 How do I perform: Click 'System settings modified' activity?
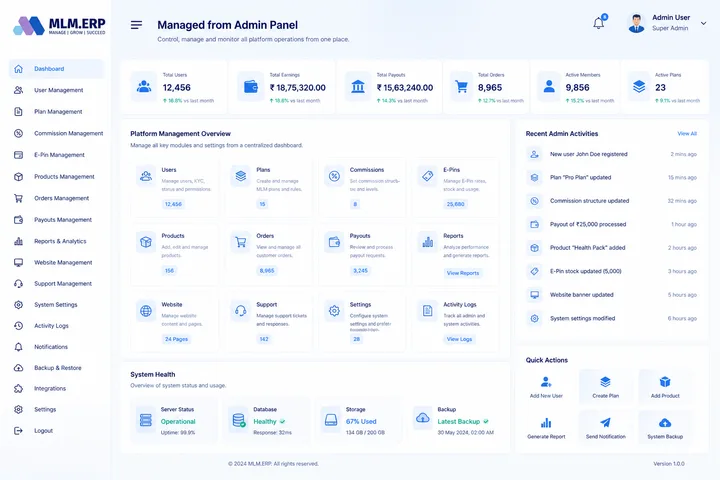point(611,318)
